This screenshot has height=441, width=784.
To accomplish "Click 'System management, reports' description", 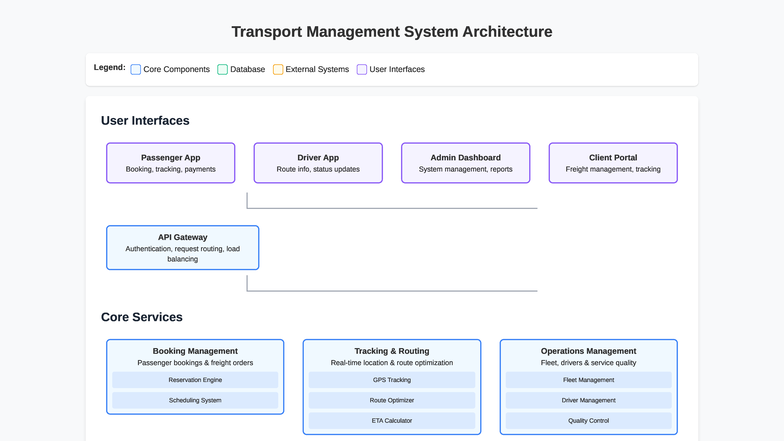I will tap(466, 170).
